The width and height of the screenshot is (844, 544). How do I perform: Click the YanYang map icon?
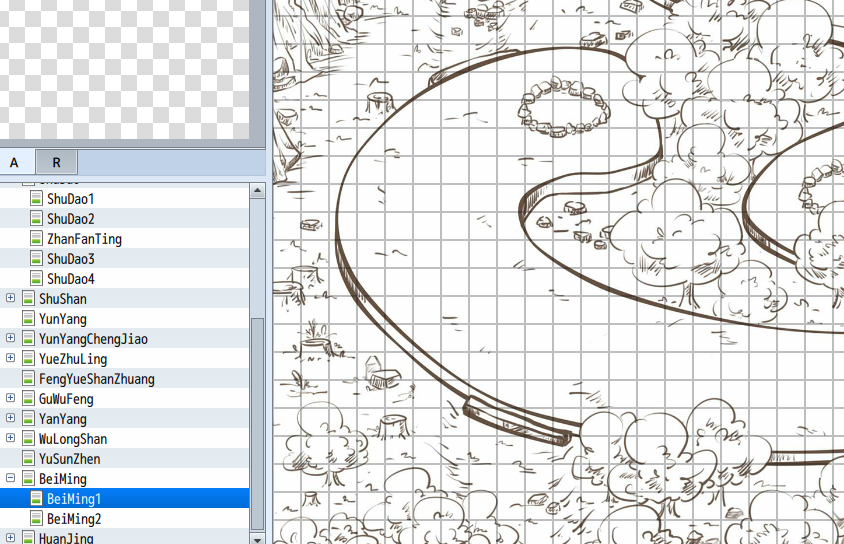(x=29, y=418)
